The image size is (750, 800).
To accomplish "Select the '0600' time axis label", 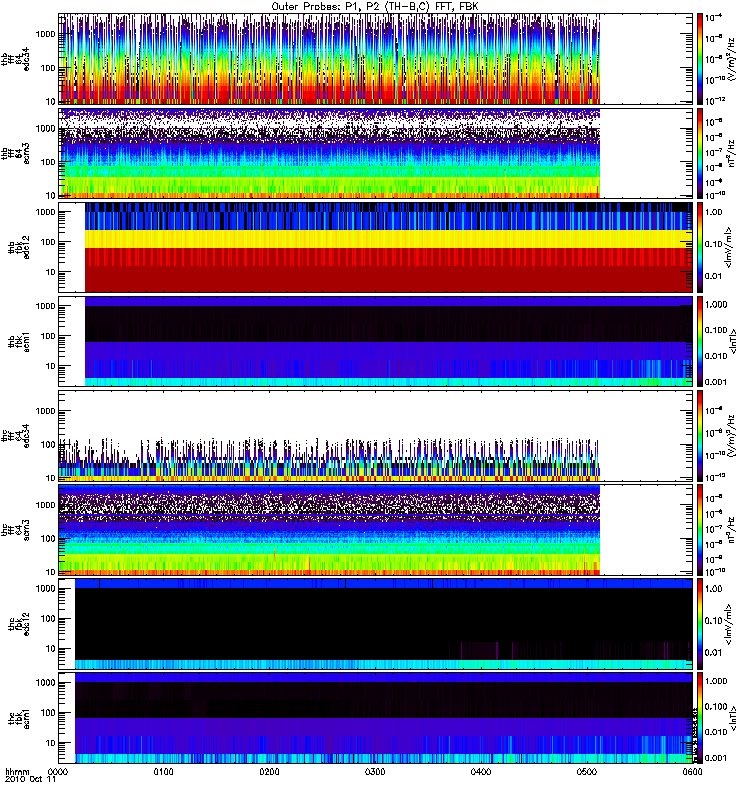I will 692,771.
